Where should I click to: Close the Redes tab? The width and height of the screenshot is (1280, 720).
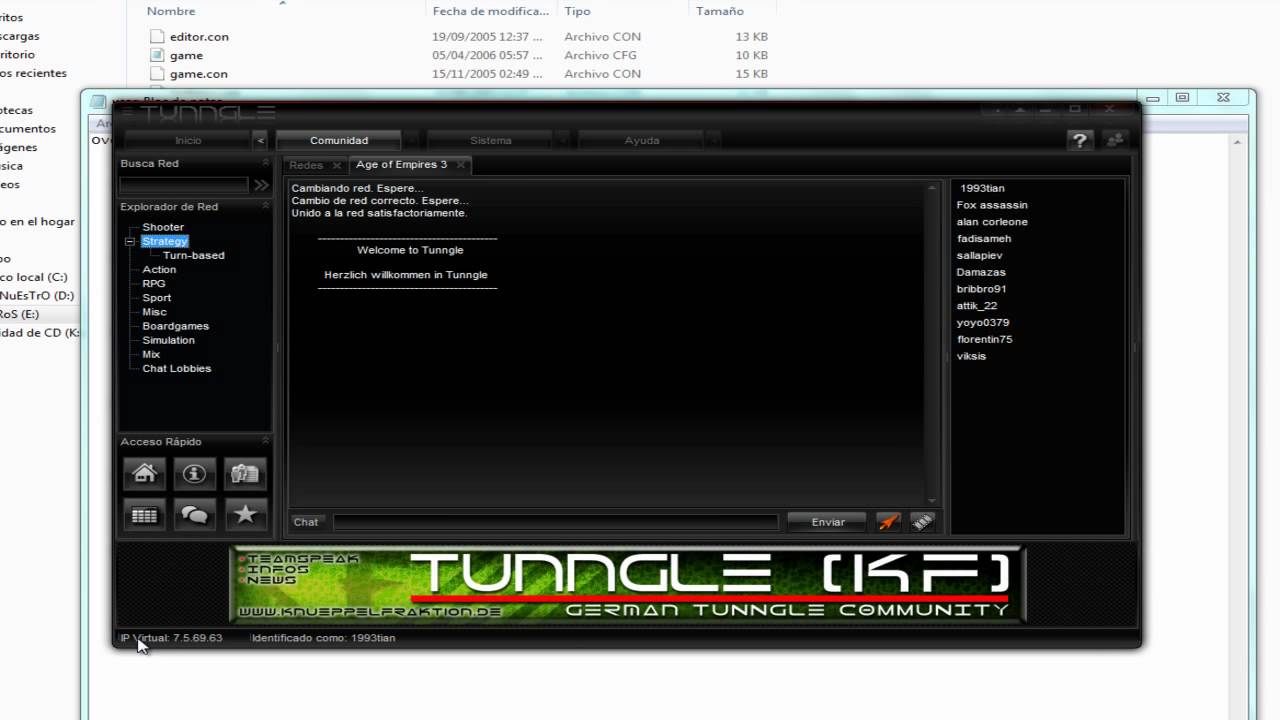click(336, 165)
